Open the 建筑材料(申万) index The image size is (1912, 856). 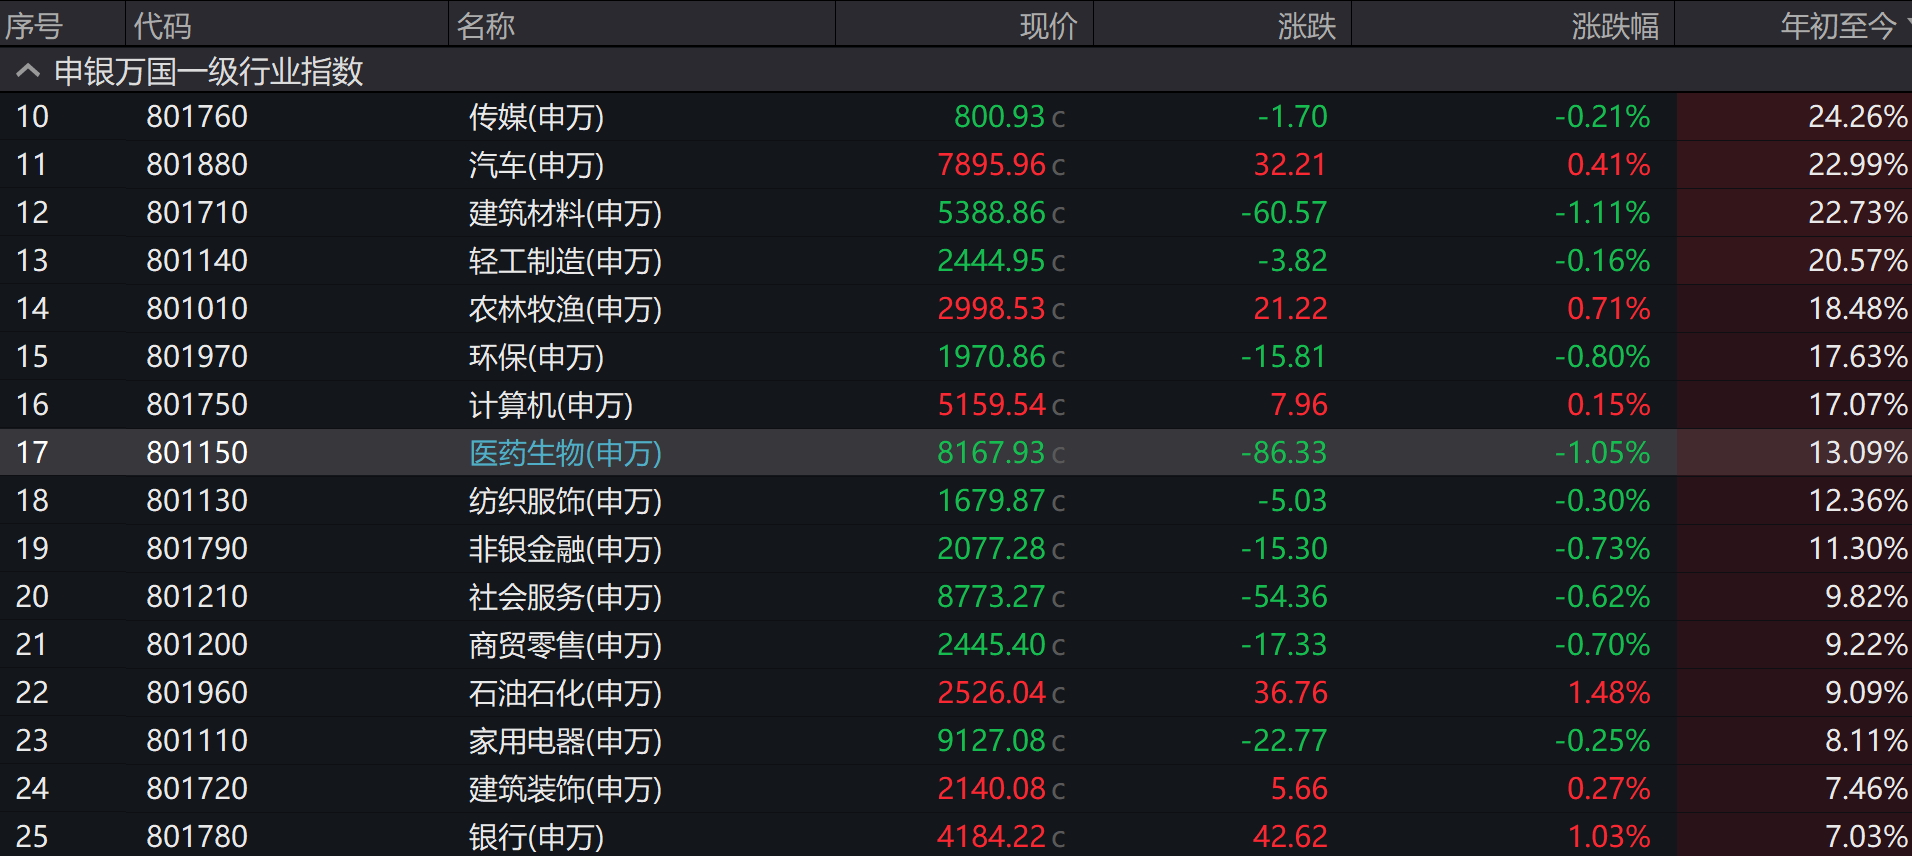pyautogui.click(x=566, y=213)
